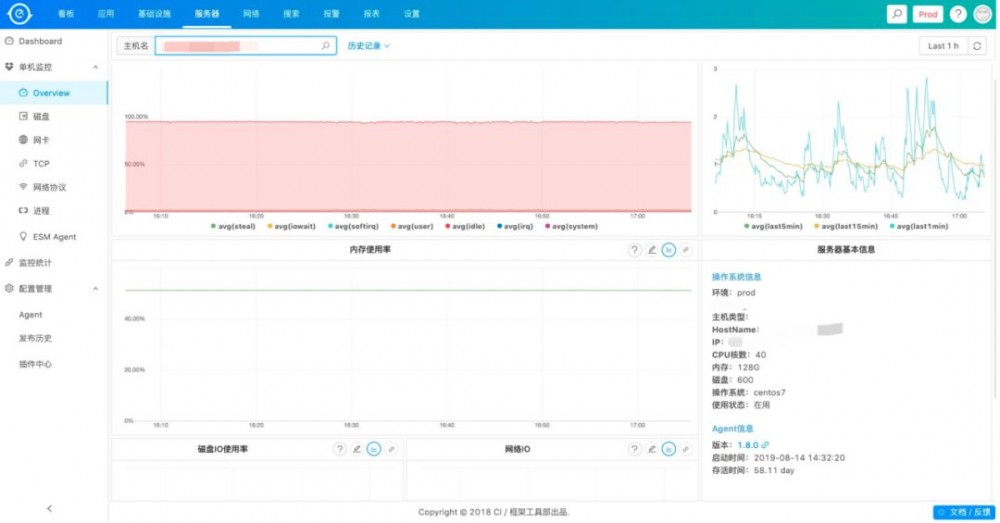
Task: Switch 内存使用率 chart display mode
Action: (x=668, y=250)
